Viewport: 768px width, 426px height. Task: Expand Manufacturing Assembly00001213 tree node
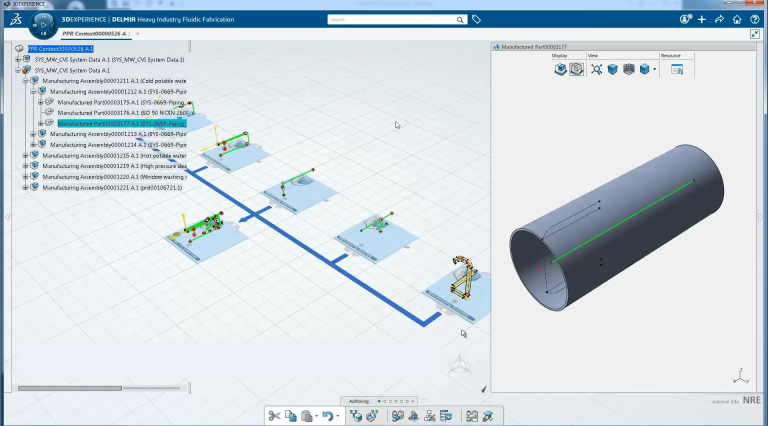(x=33, y=134)
